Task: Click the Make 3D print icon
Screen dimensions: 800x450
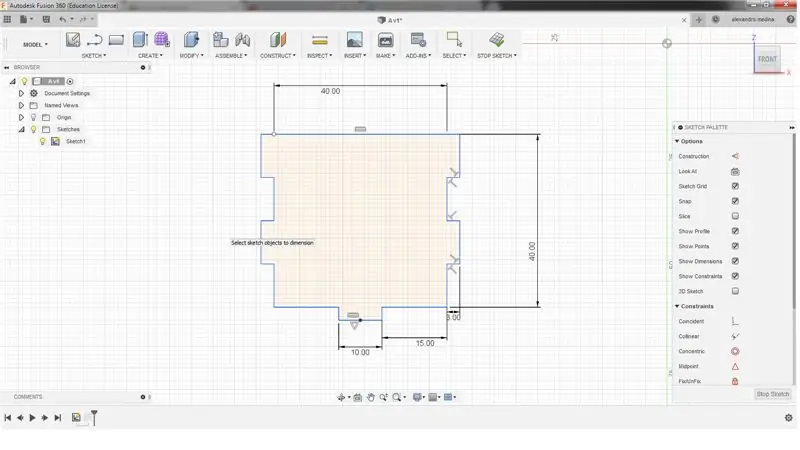Action: click(386, 40)
